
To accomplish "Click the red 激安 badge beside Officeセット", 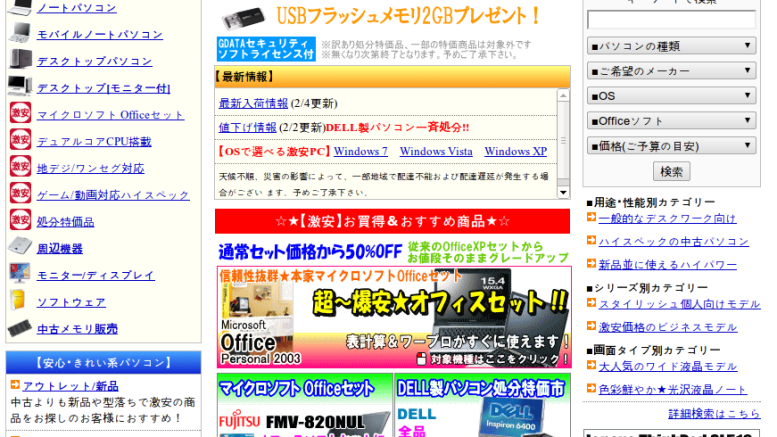I will [x=19, y=114].
